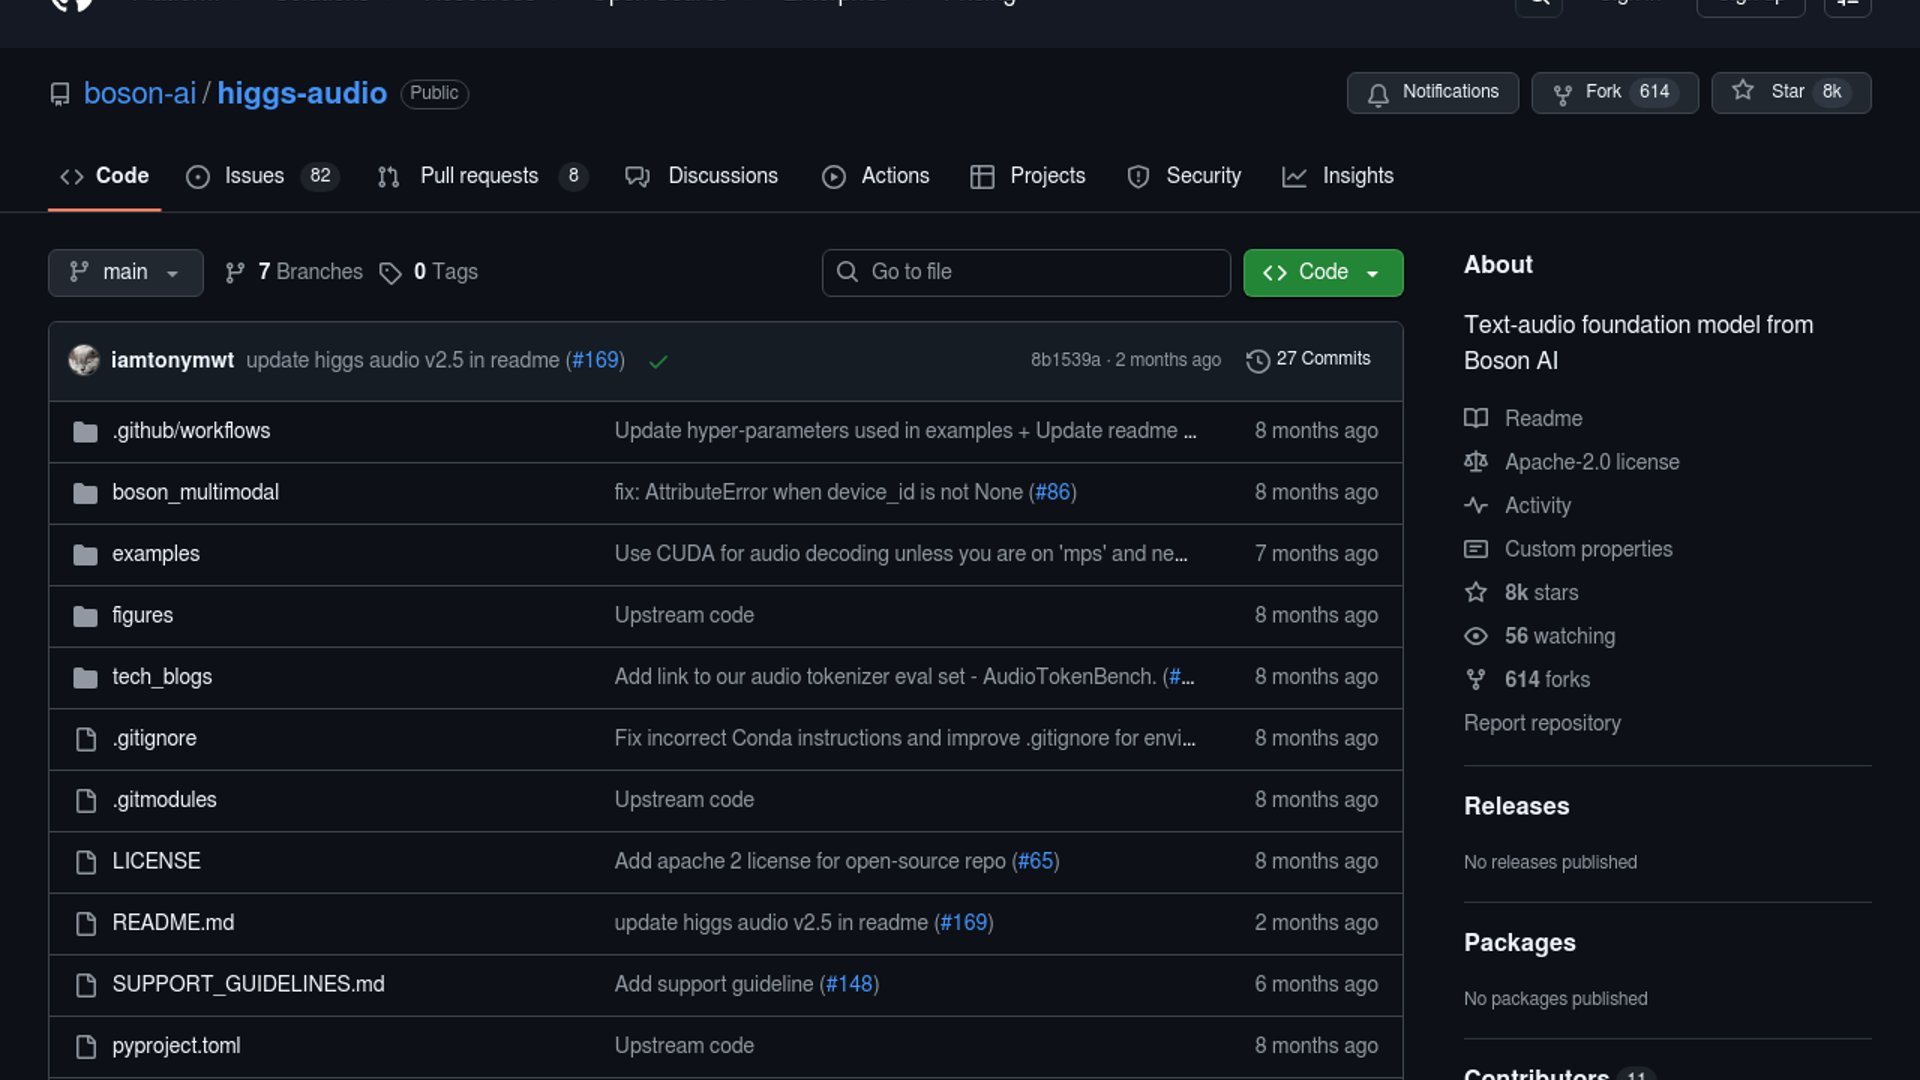The image size is (1920, 1080).
Task: Click the Report repository link
Action: coord(1542,723)
